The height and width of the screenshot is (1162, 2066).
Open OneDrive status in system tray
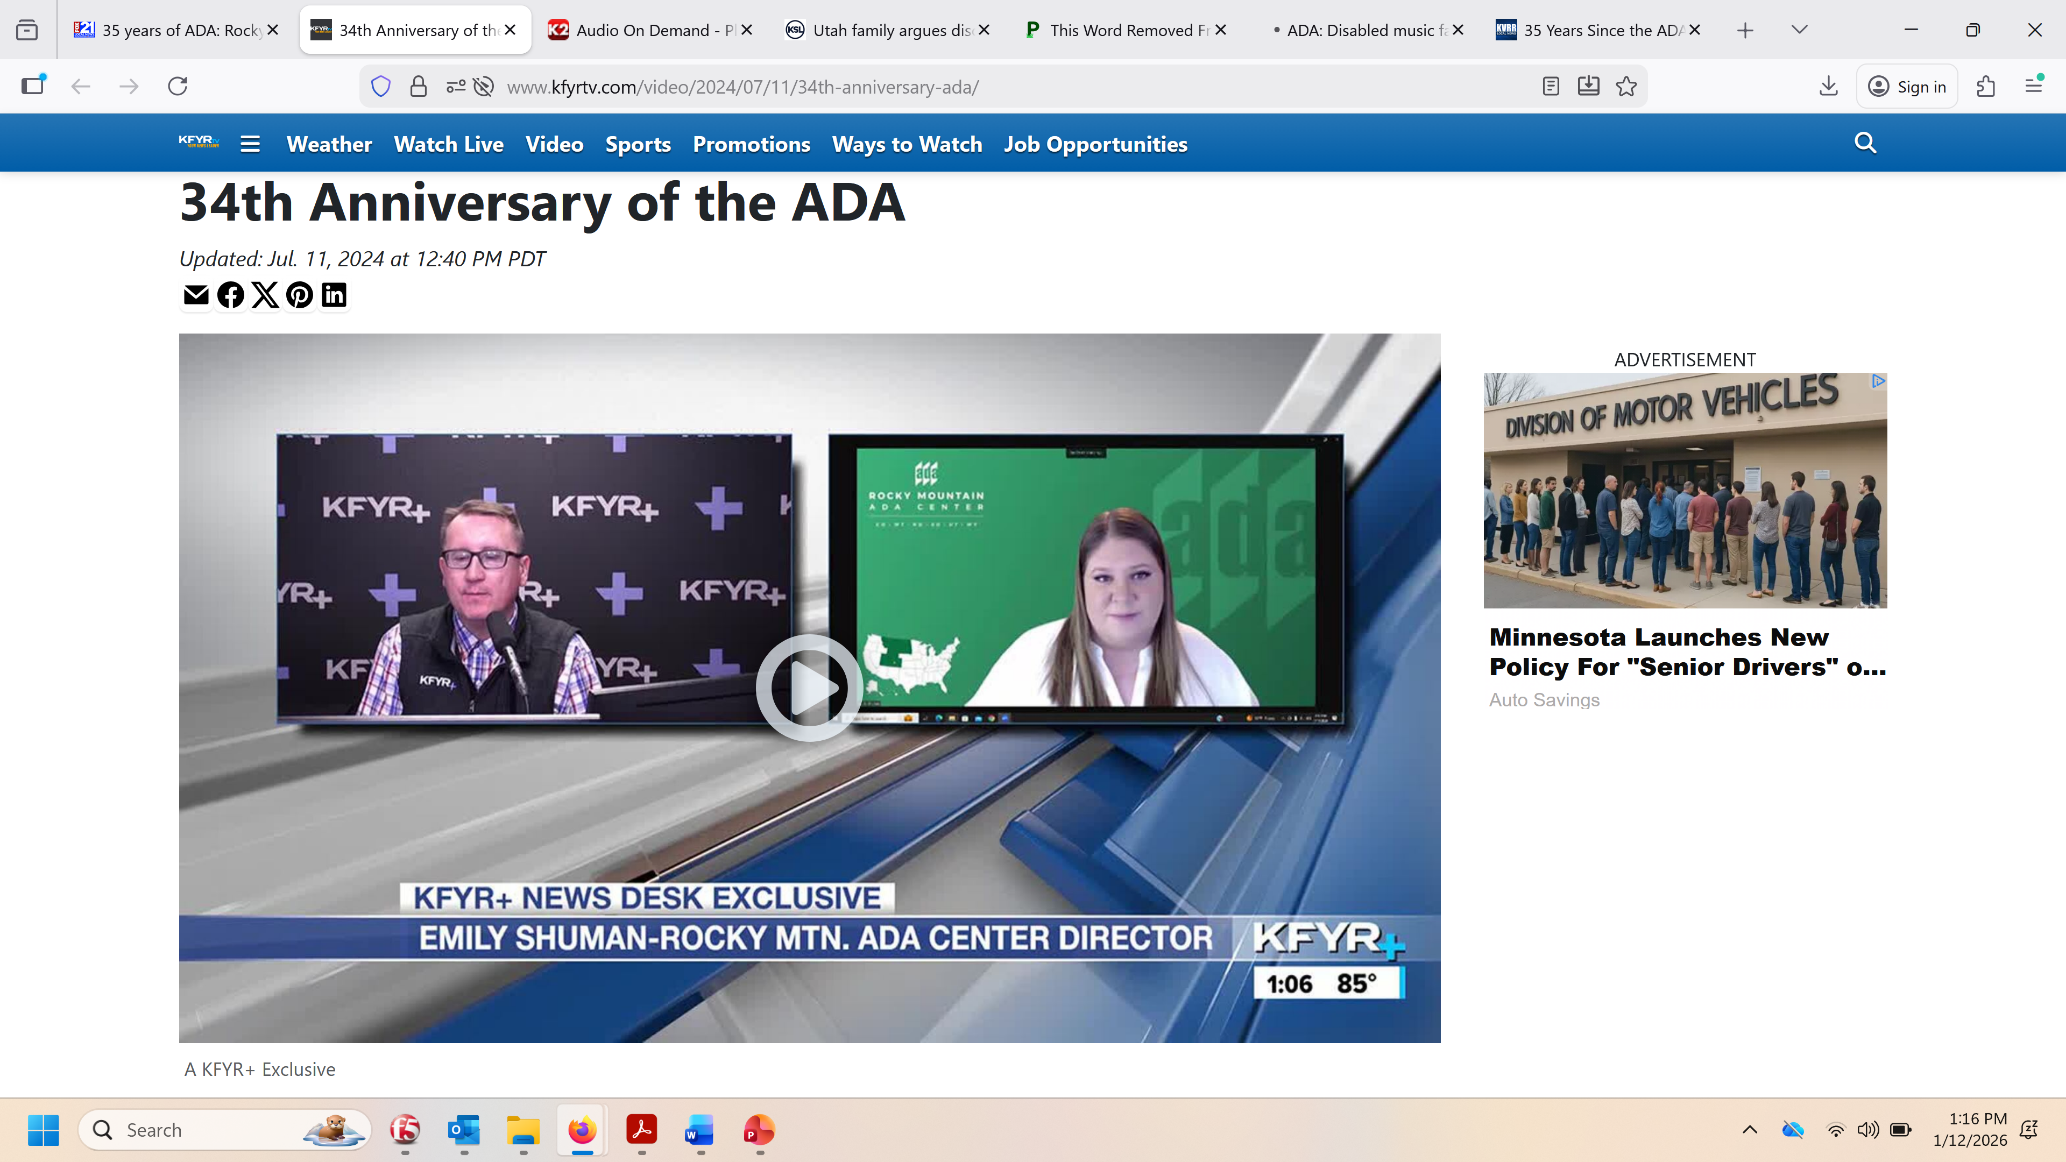1793,1130
